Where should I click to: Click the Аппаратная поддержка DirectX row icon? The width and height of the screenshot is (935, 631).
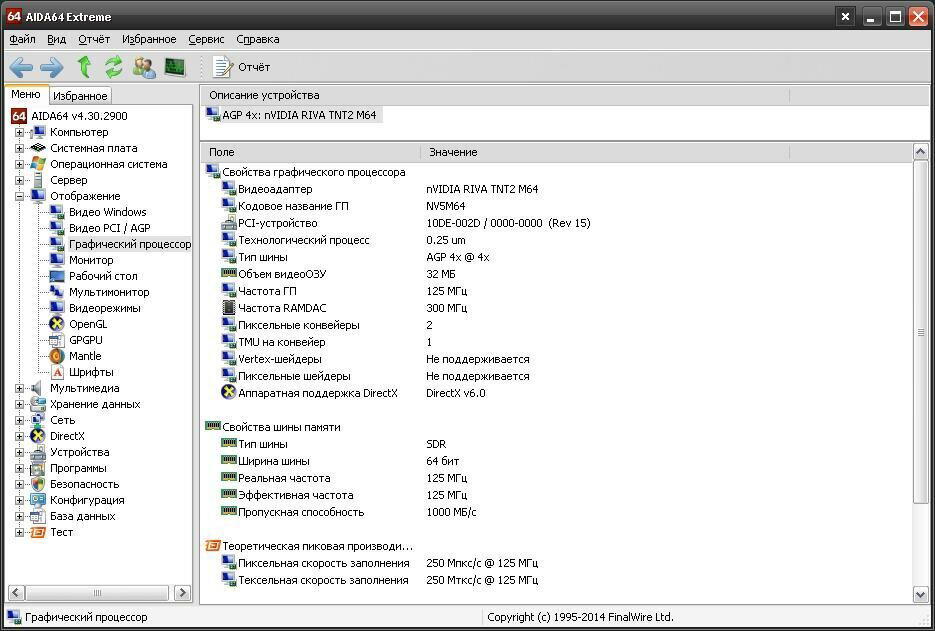[228, 393]
